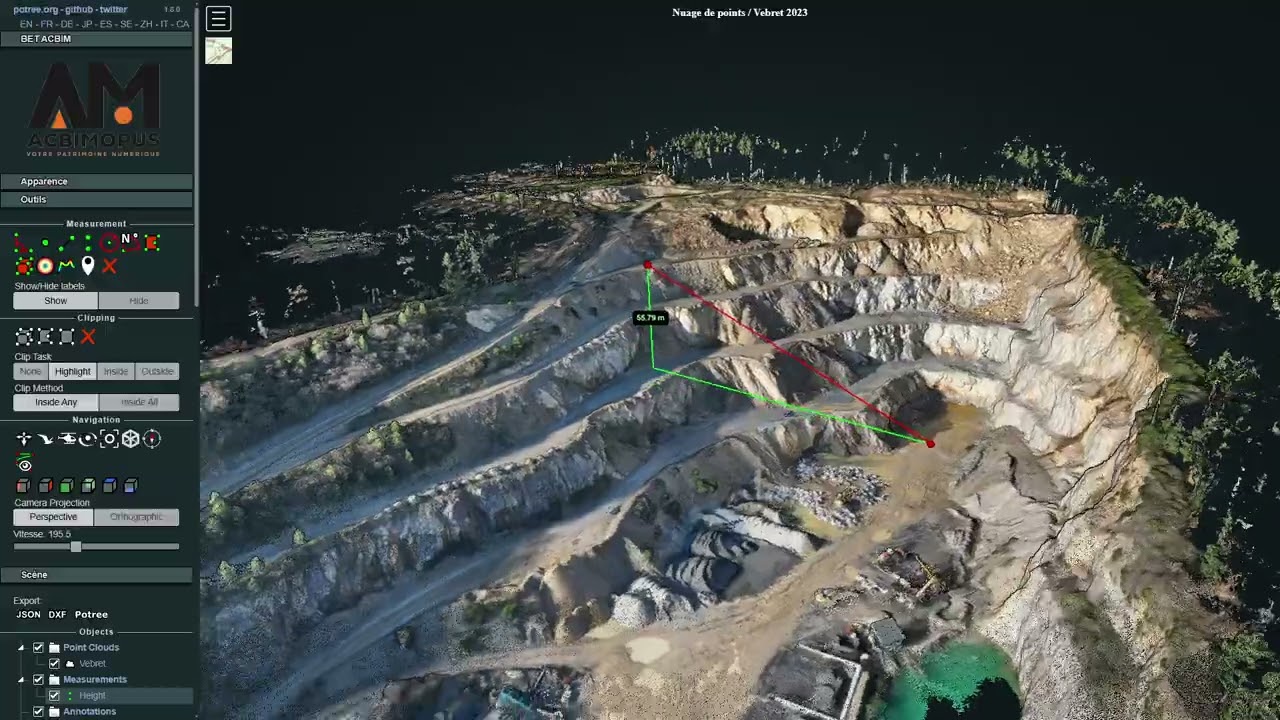The width and height of the screenshot is (1280, 720).
Task: Collapse the Scène section header
Action: click(x=96, y=575)
